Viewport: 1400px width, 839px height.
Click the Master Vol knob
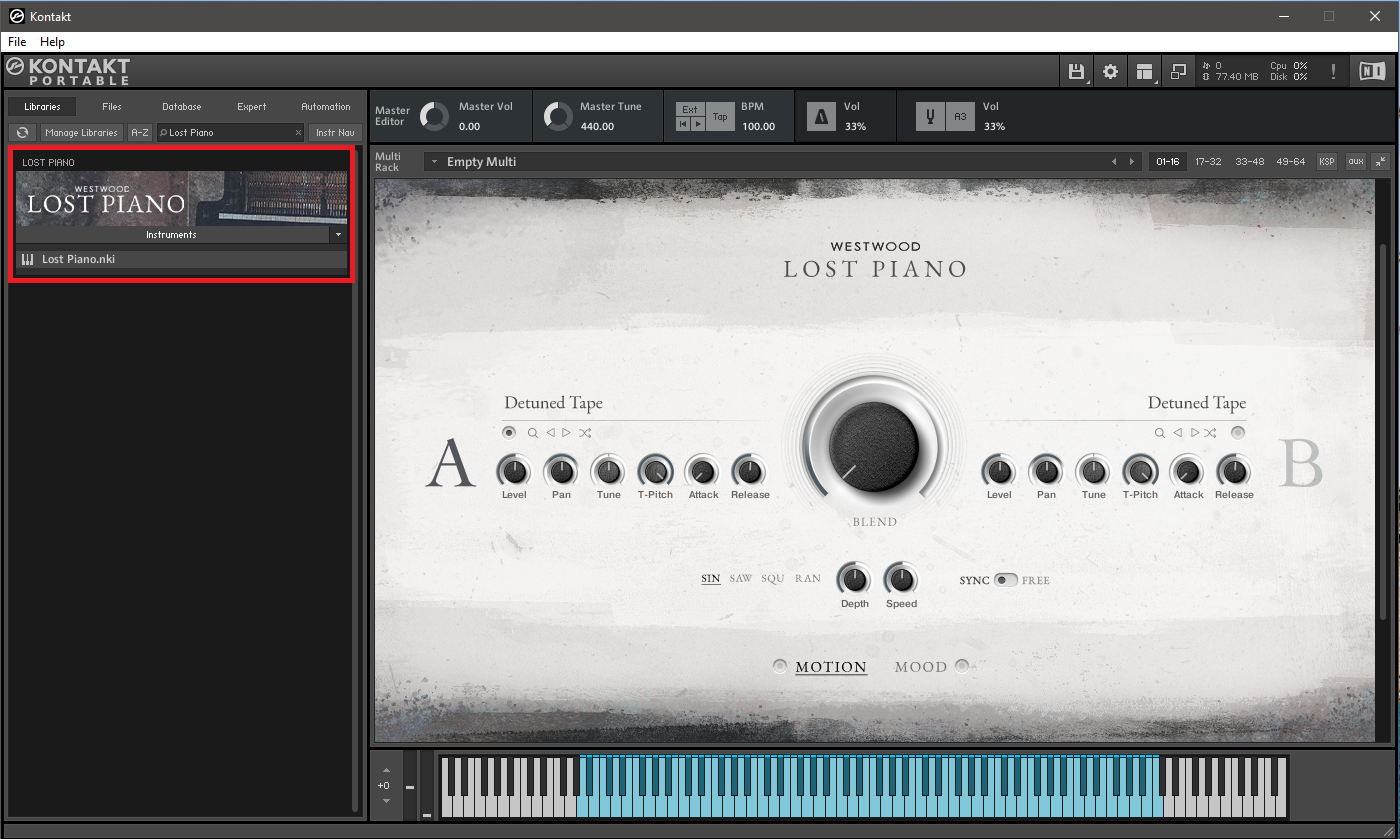(434, 117)
